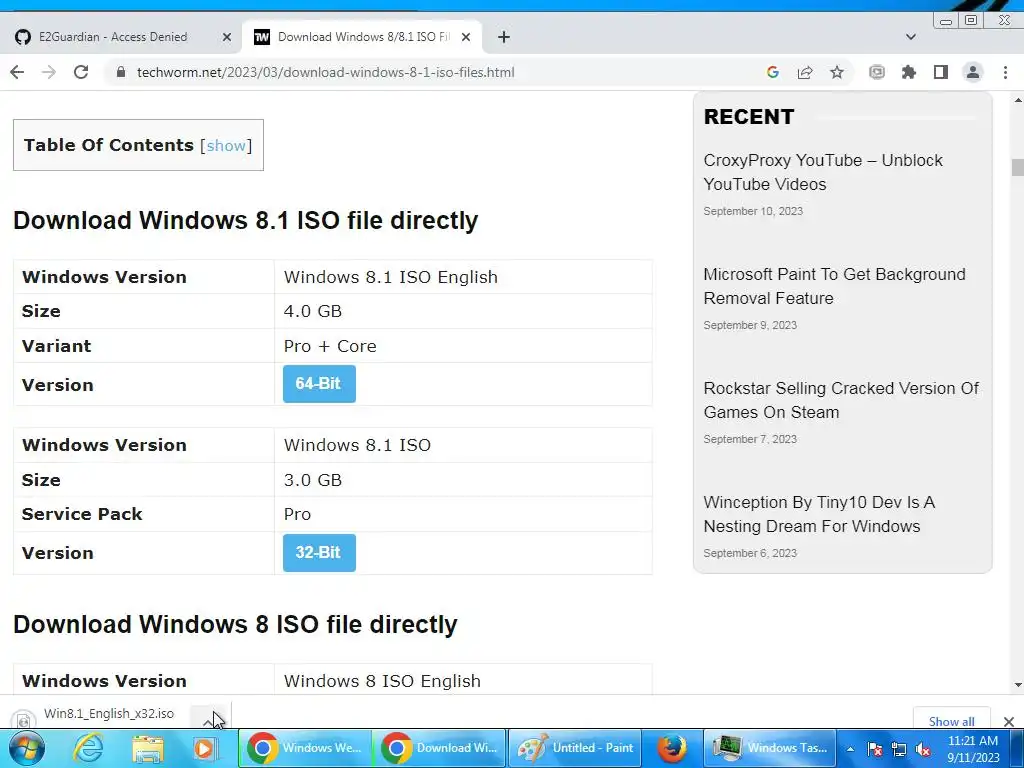
Task: Open the Windows Start button
Action: click(x=27, y=748)
